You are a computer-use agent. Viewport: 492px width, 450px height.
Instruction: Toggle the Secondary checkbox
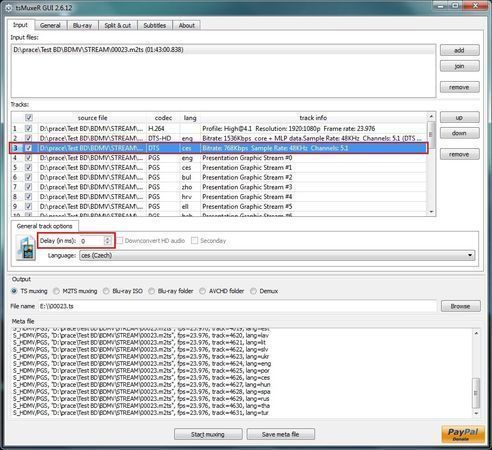click(195, 240)
